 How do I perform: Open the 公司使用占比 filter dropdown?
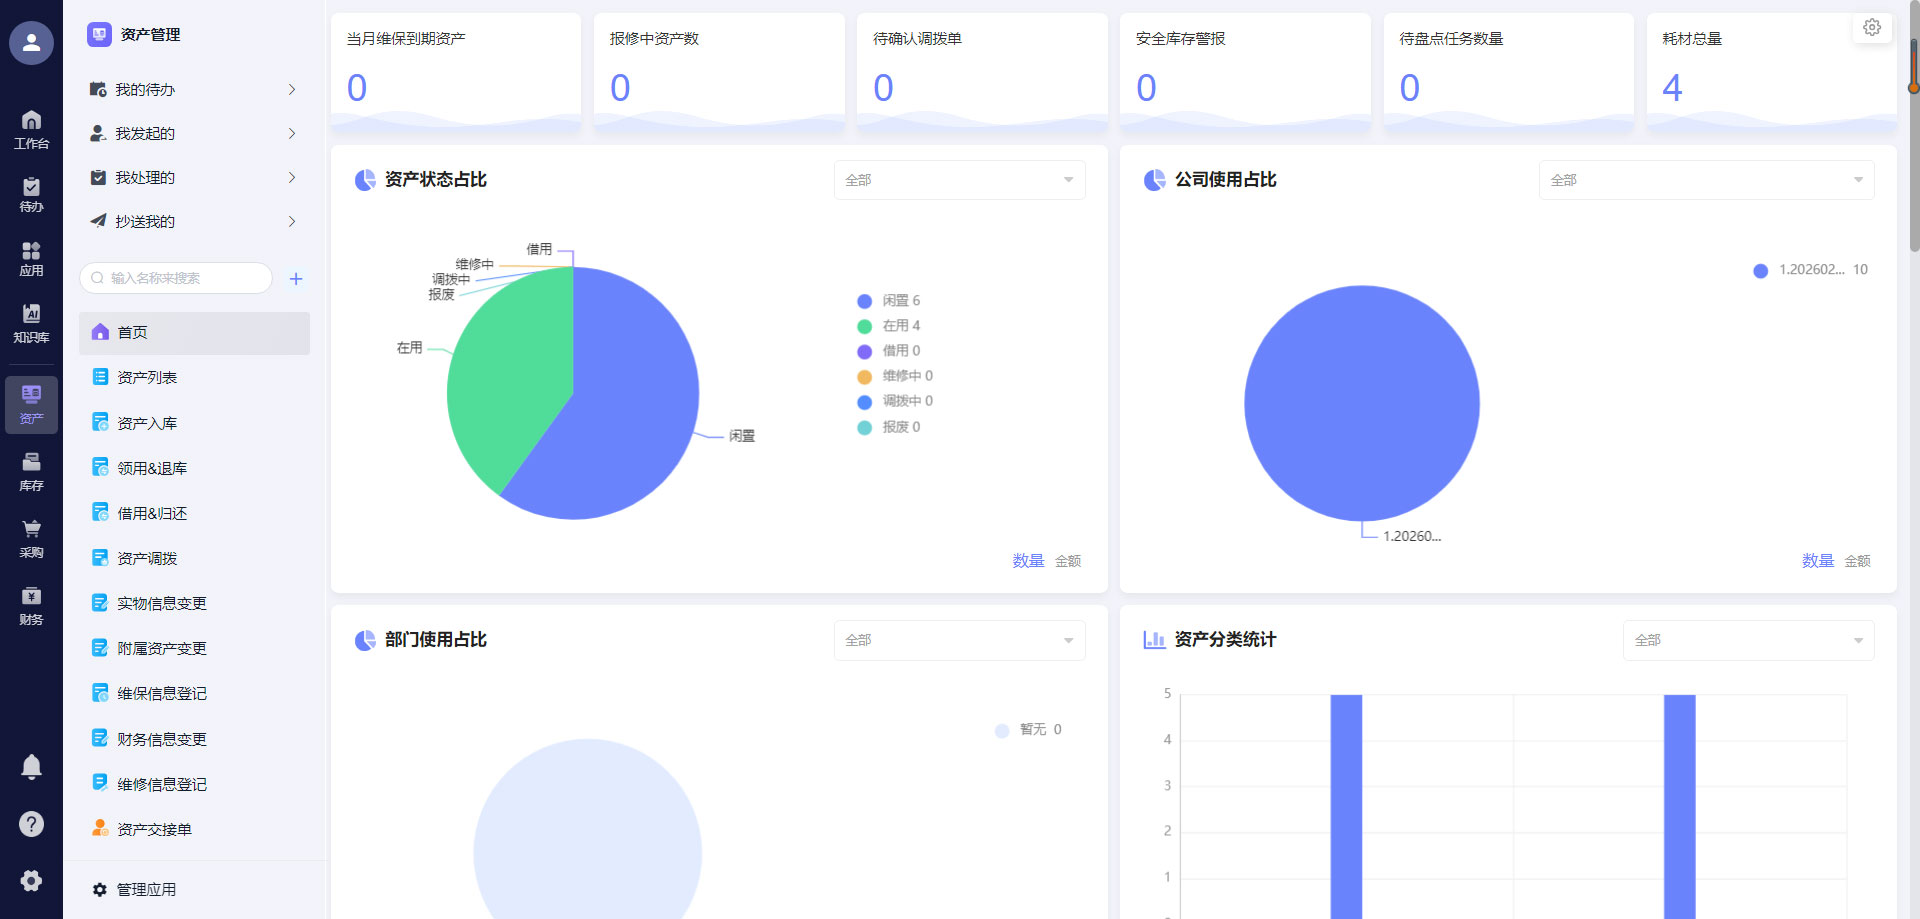(1705, 180)
